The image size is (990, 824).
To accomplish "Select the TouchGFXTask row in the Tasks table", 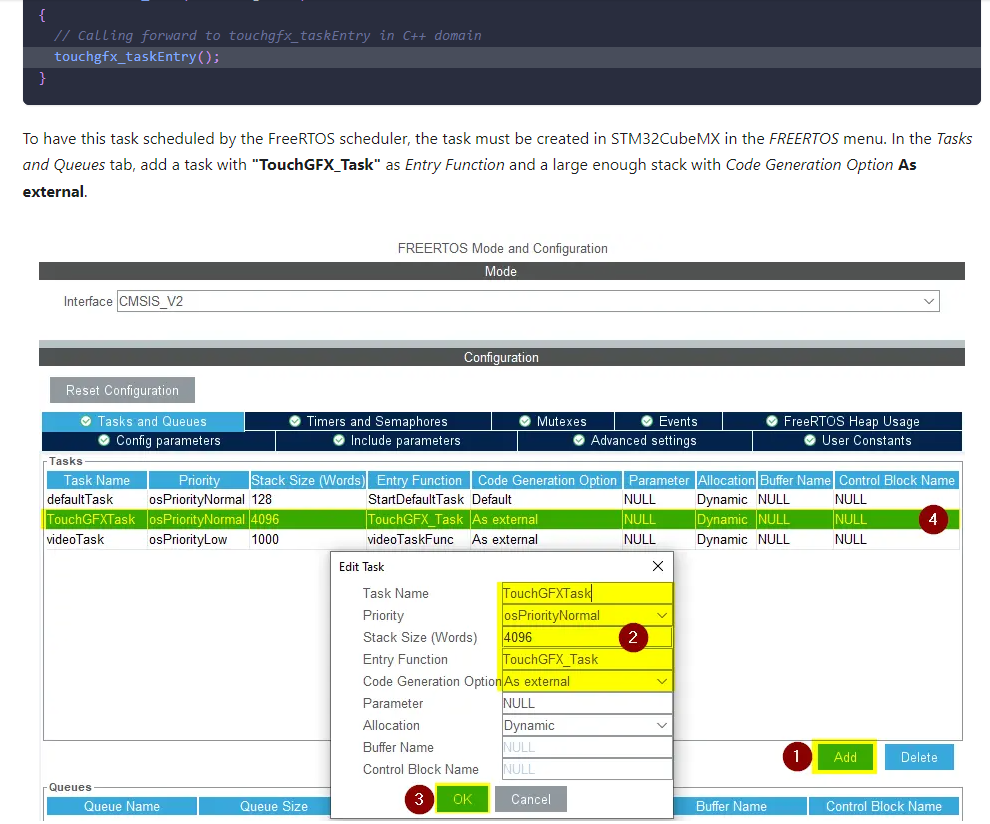I will click(x=502, y=520).
